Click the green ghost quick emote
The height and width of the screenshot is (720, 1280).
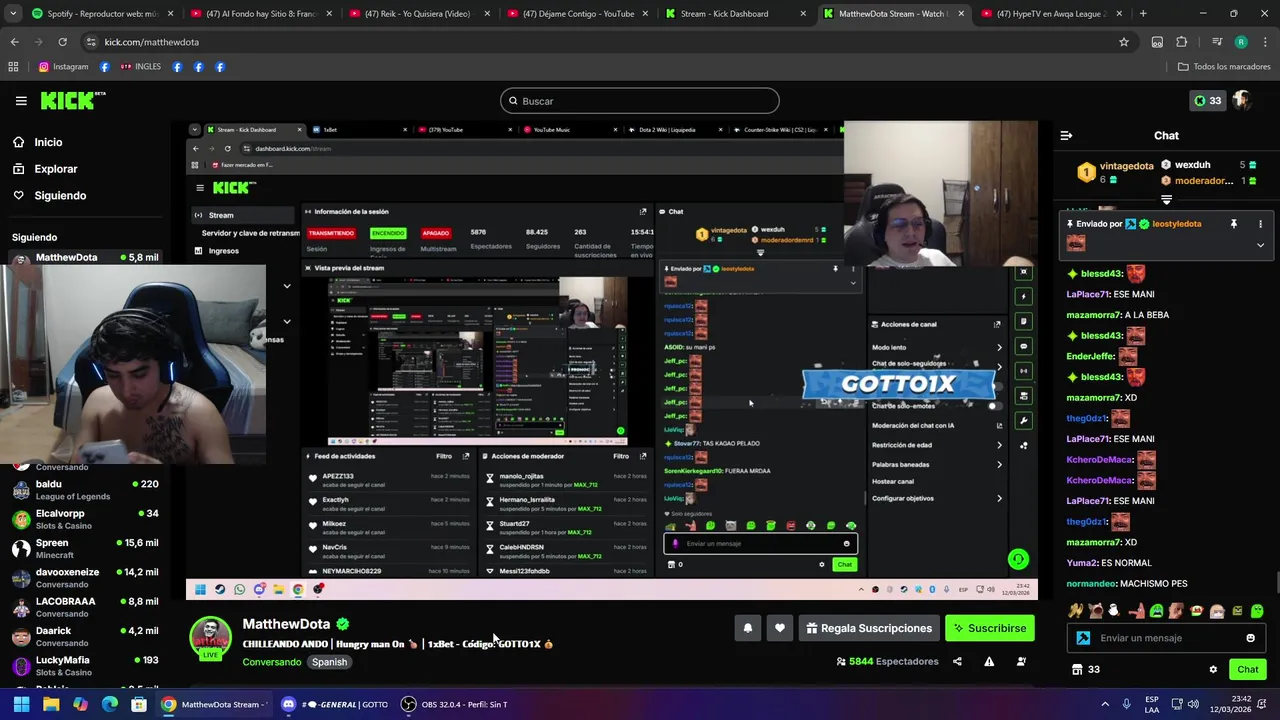coord(1257,611)
